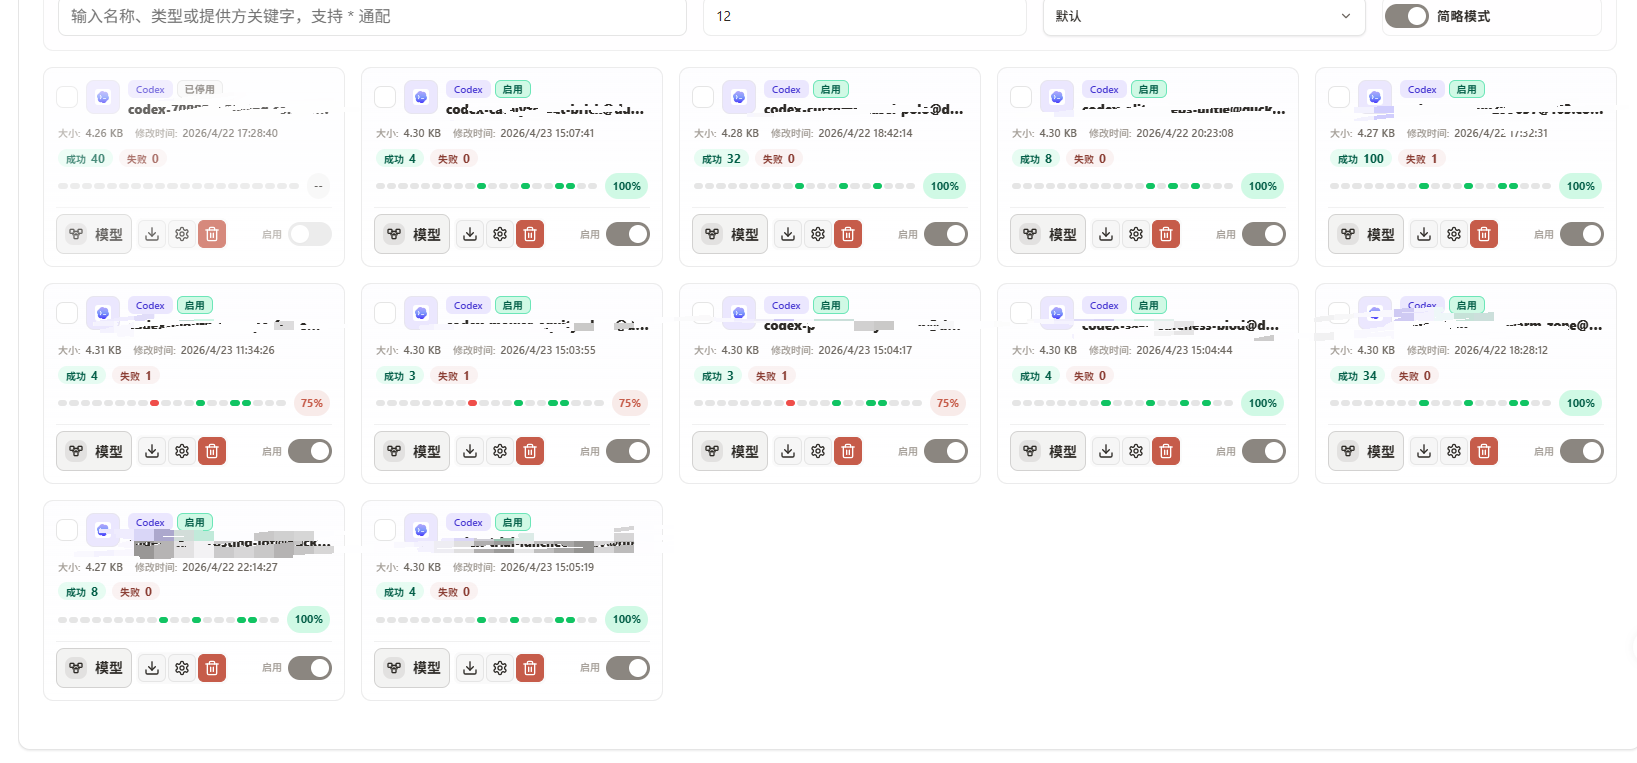Enable the disabled card modified 17:28:40
Viewport: 1637px width, 763px height.
coord(310,234)
